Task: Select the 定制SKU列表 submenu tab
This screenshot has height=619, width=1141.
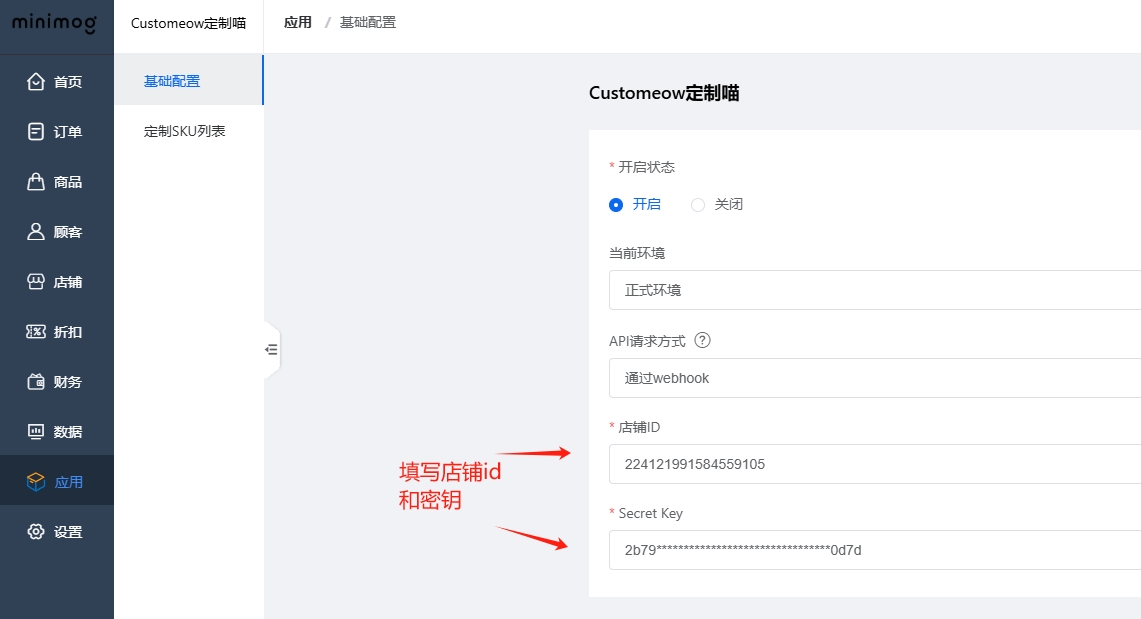Action: pyautogui.click(x=189, y=131)
